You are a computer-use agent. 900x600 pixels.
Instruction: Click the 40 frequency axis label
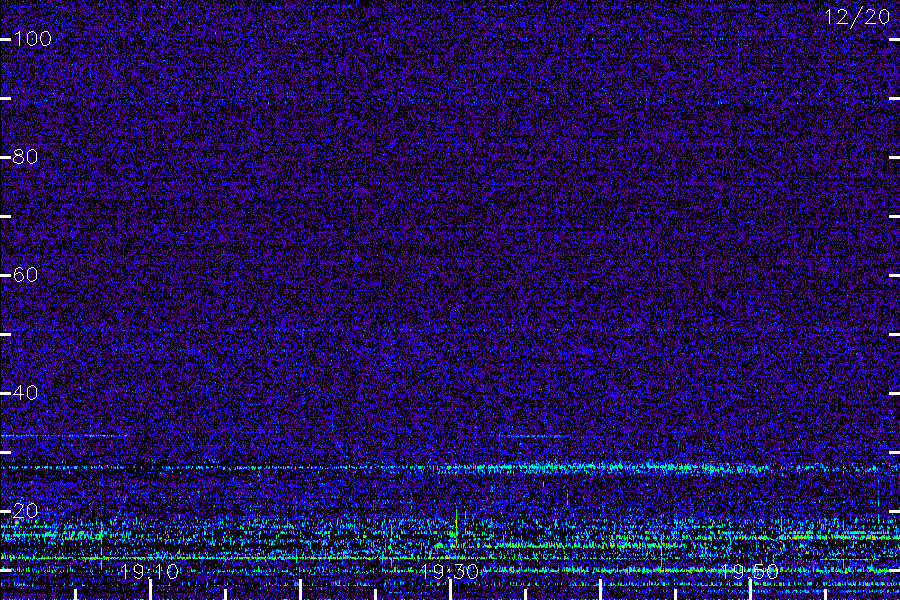pyautogui.click(x=25, y=393)
